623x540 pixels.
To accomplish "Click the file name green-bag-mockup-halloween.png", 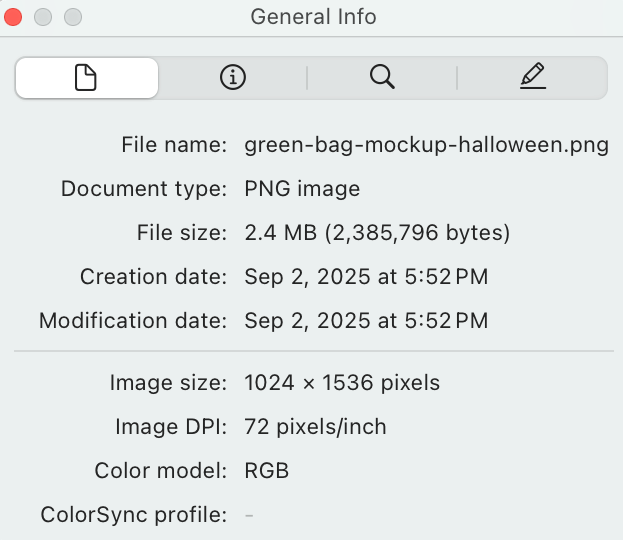I will pos(426,145).
